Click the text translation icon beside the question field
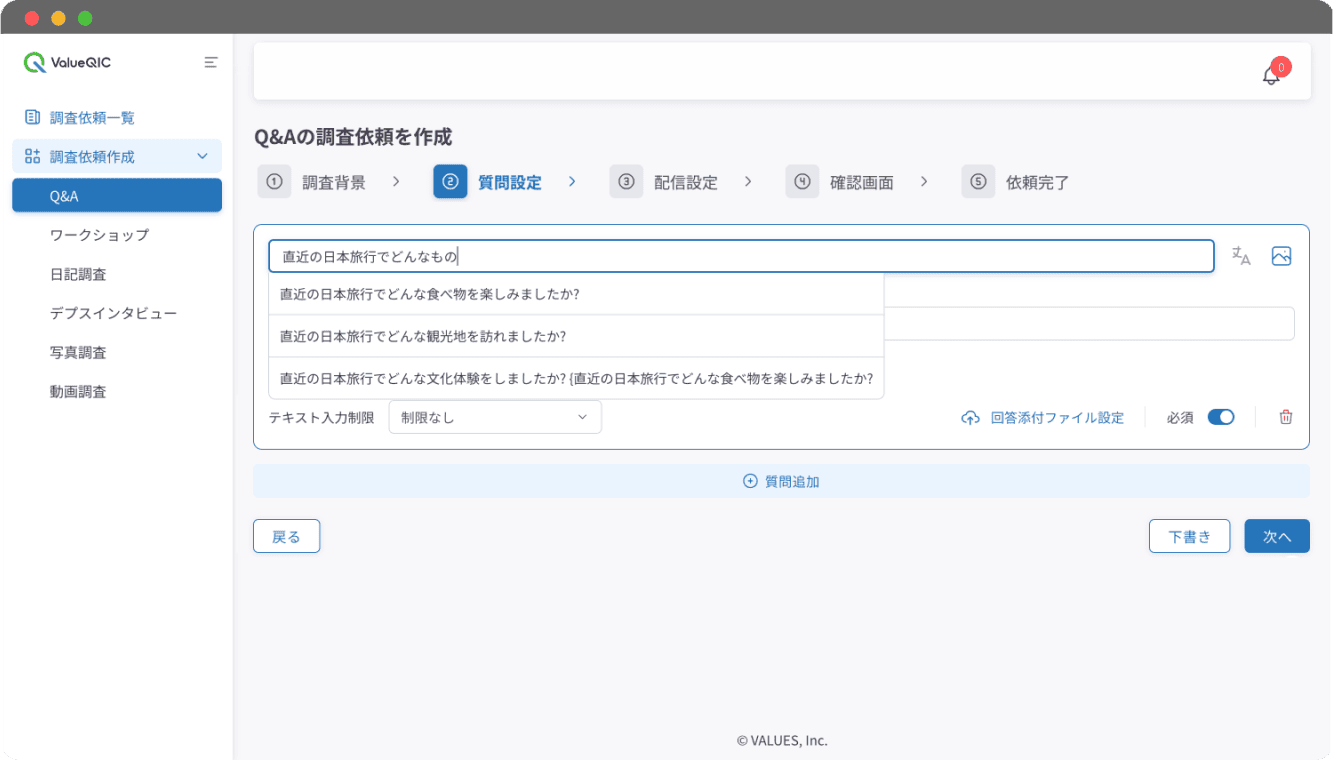This screenshot has height=760, width=1334. coord(1241,256)
